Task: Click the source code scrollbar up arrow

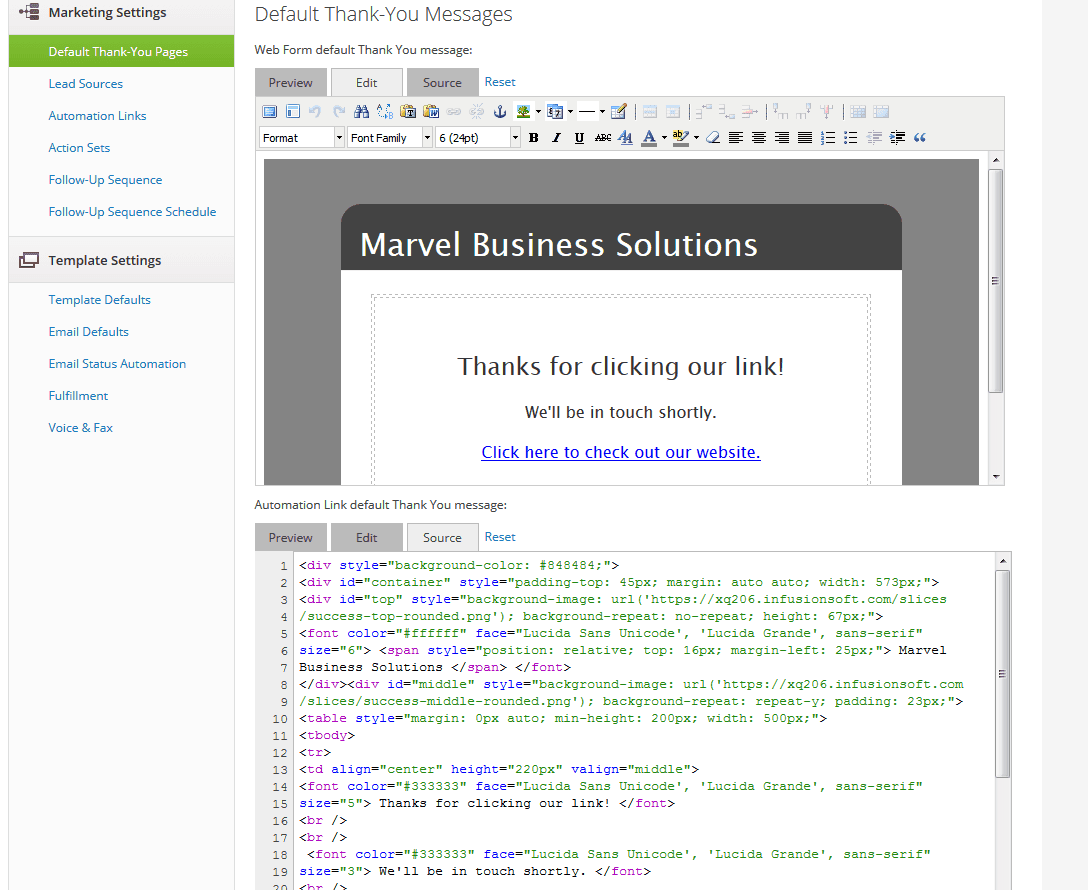Action: pos(1003,560)
